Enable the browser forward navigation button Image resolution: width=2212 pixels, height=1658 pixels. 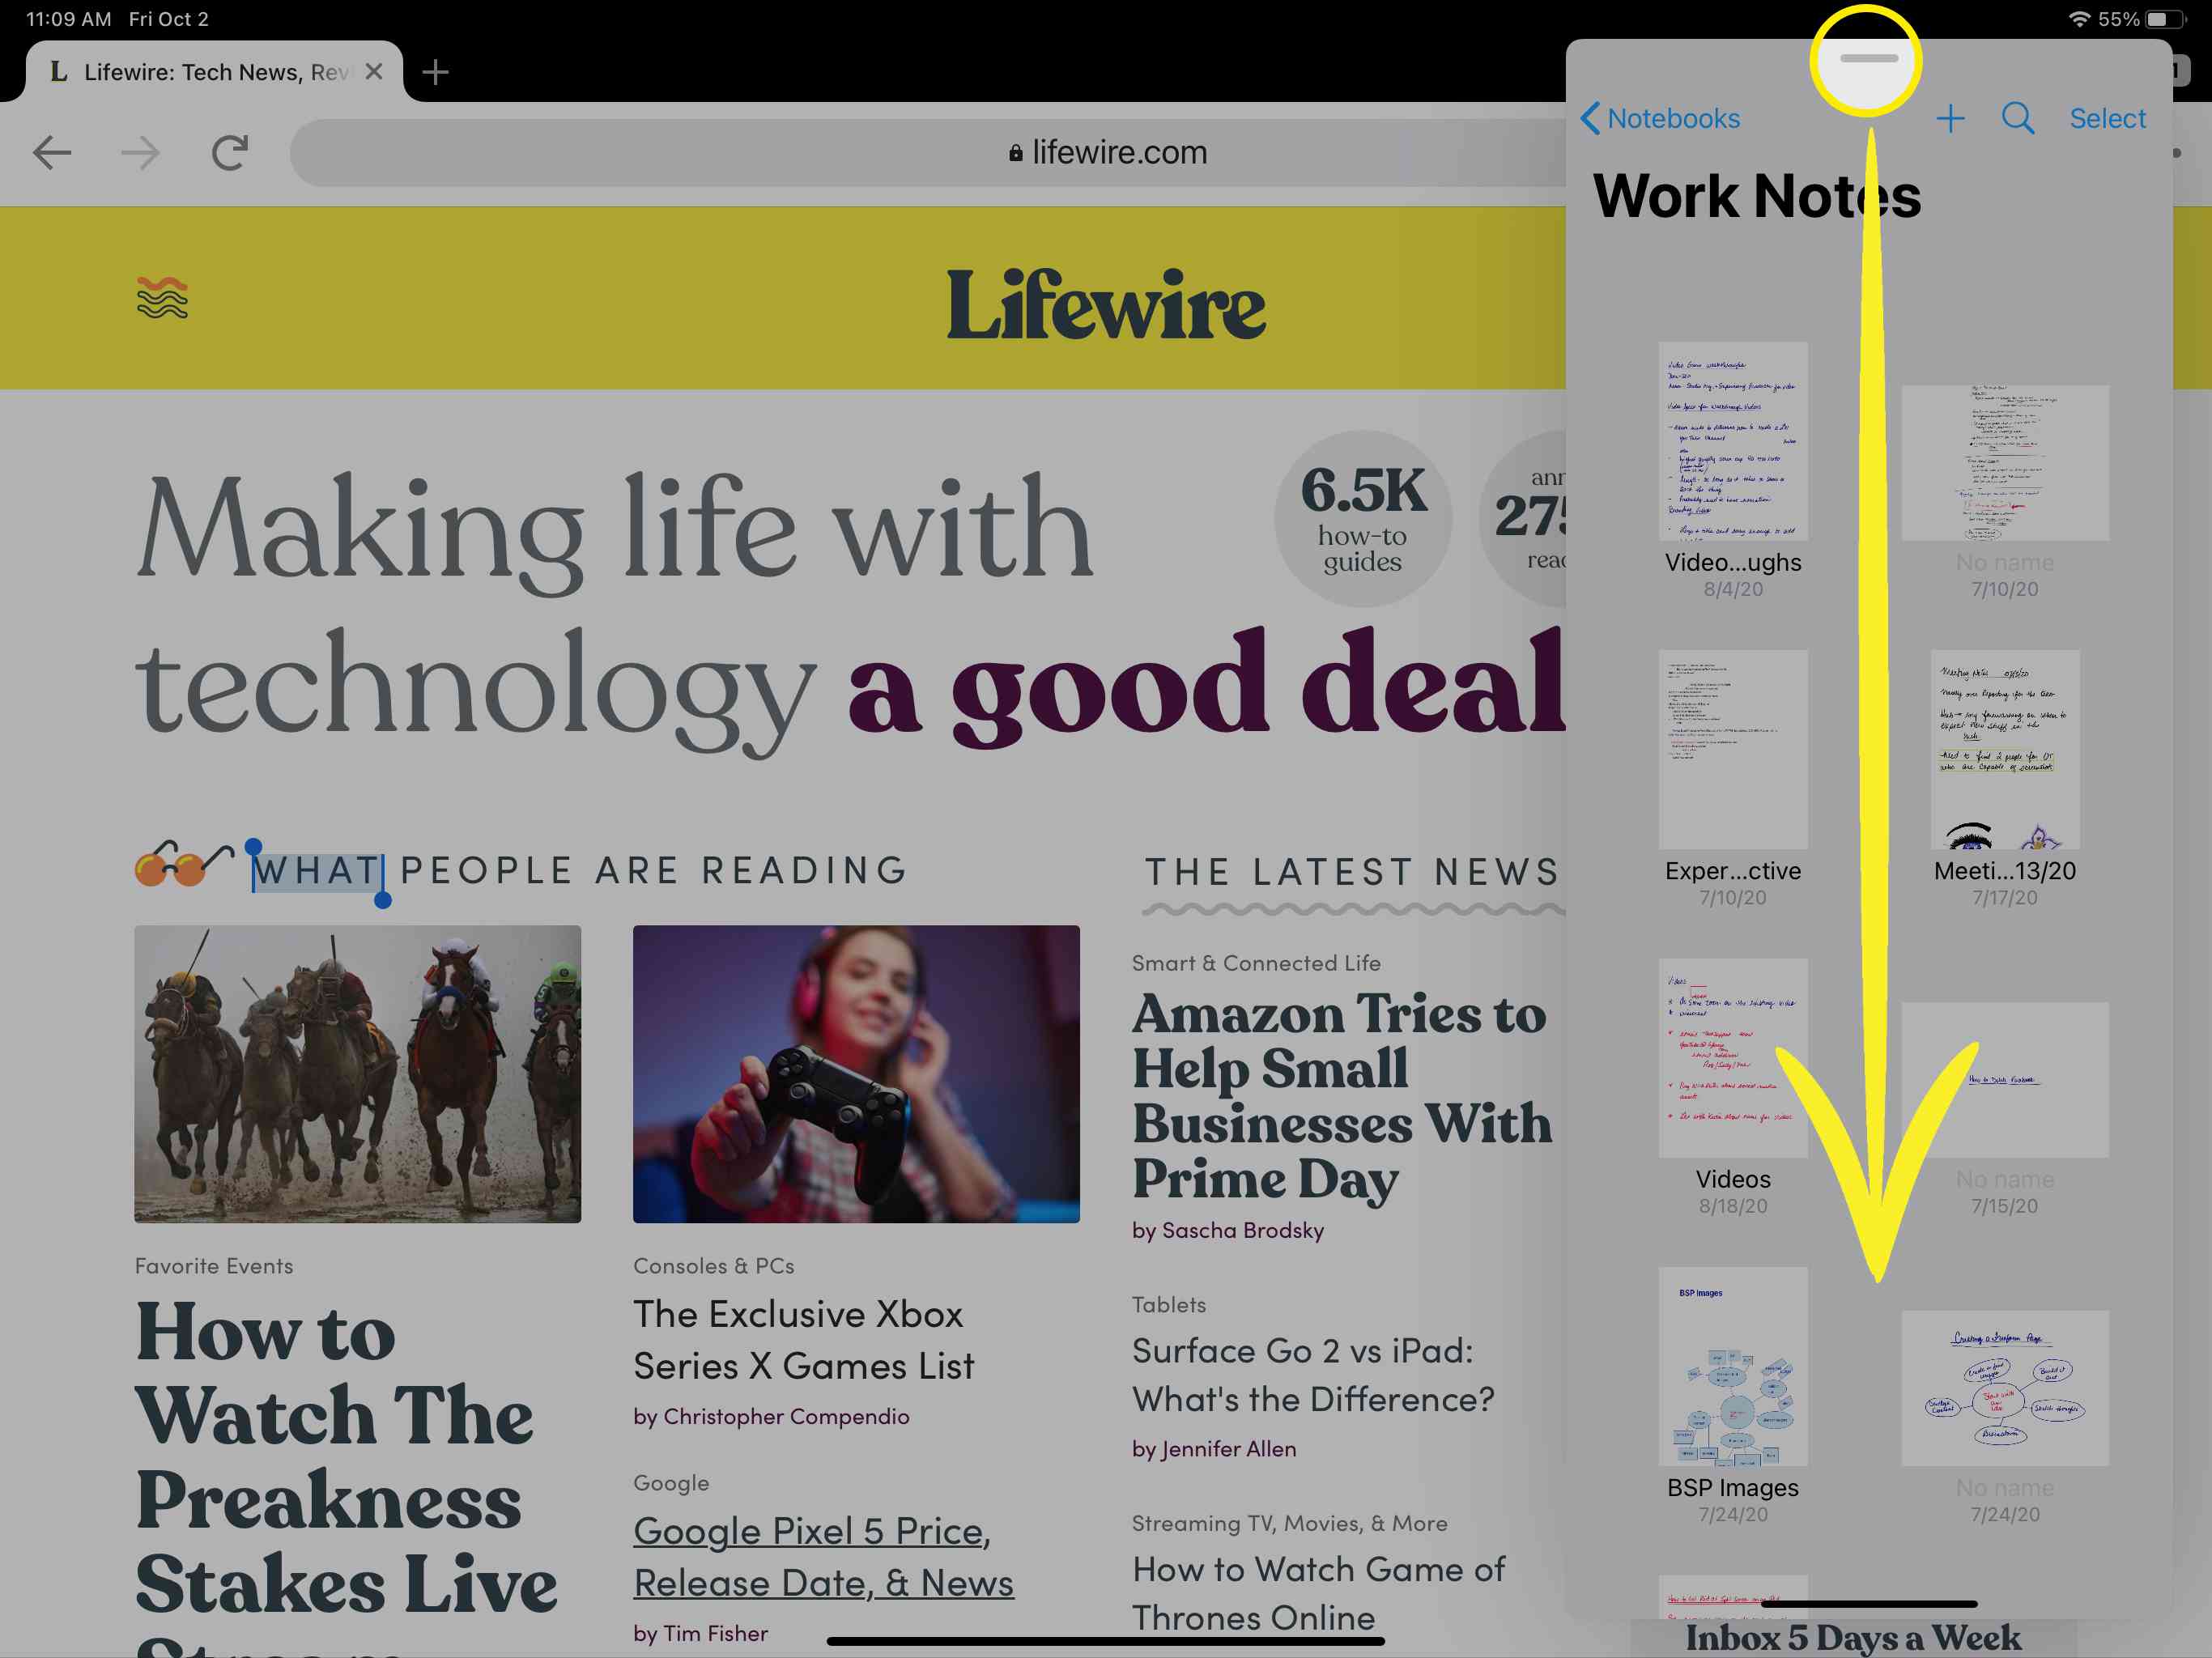click(138, 151)
